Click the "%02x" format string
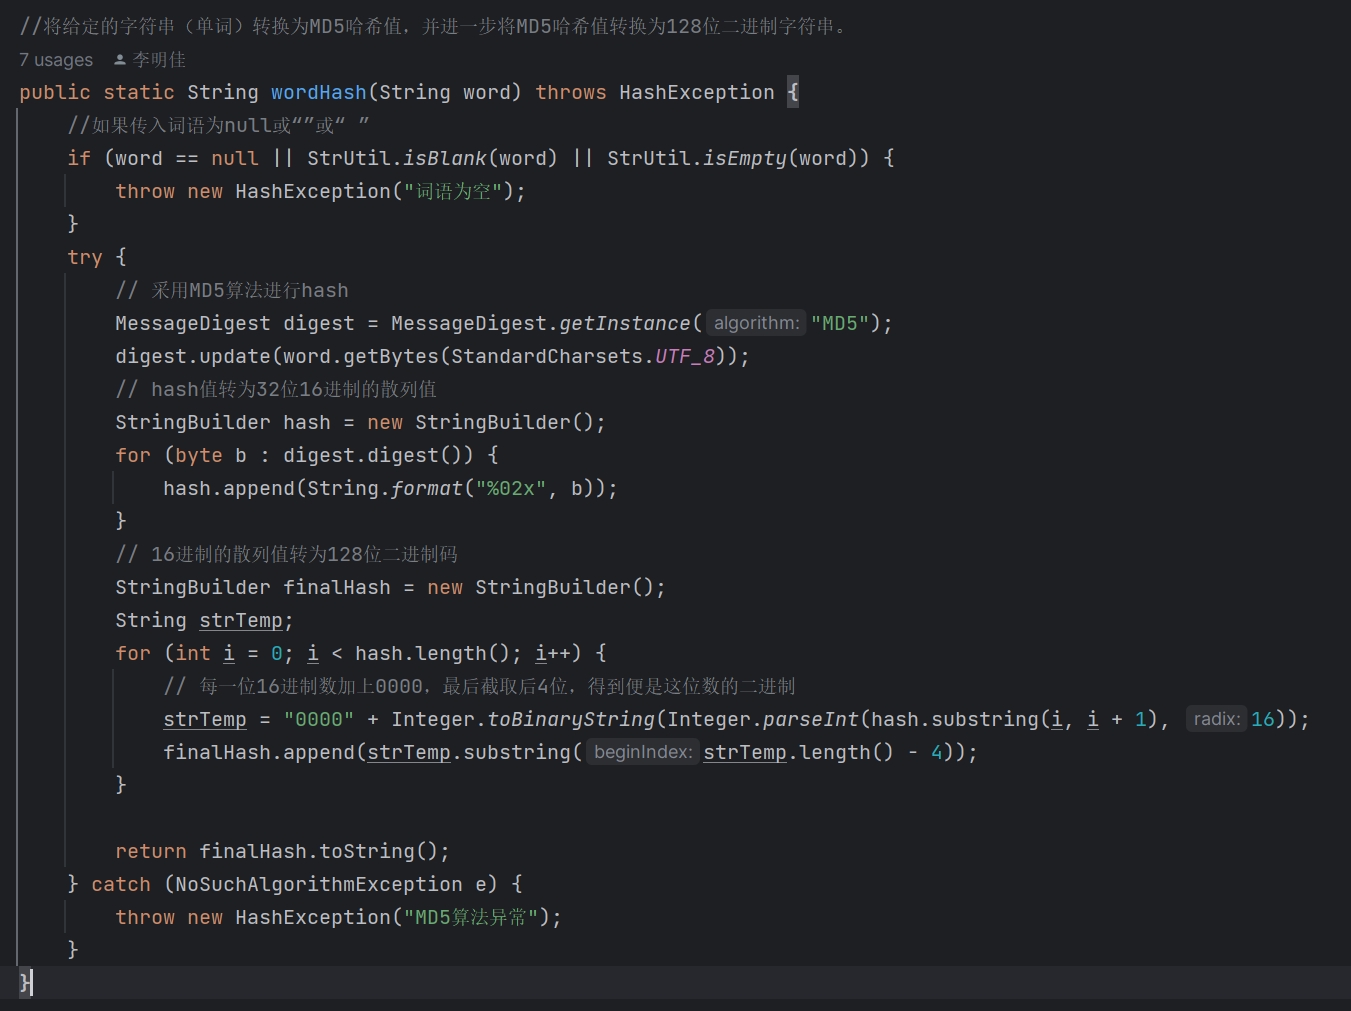The height and width of the screenshot is (1011, 1351). (x=511, y=488)
